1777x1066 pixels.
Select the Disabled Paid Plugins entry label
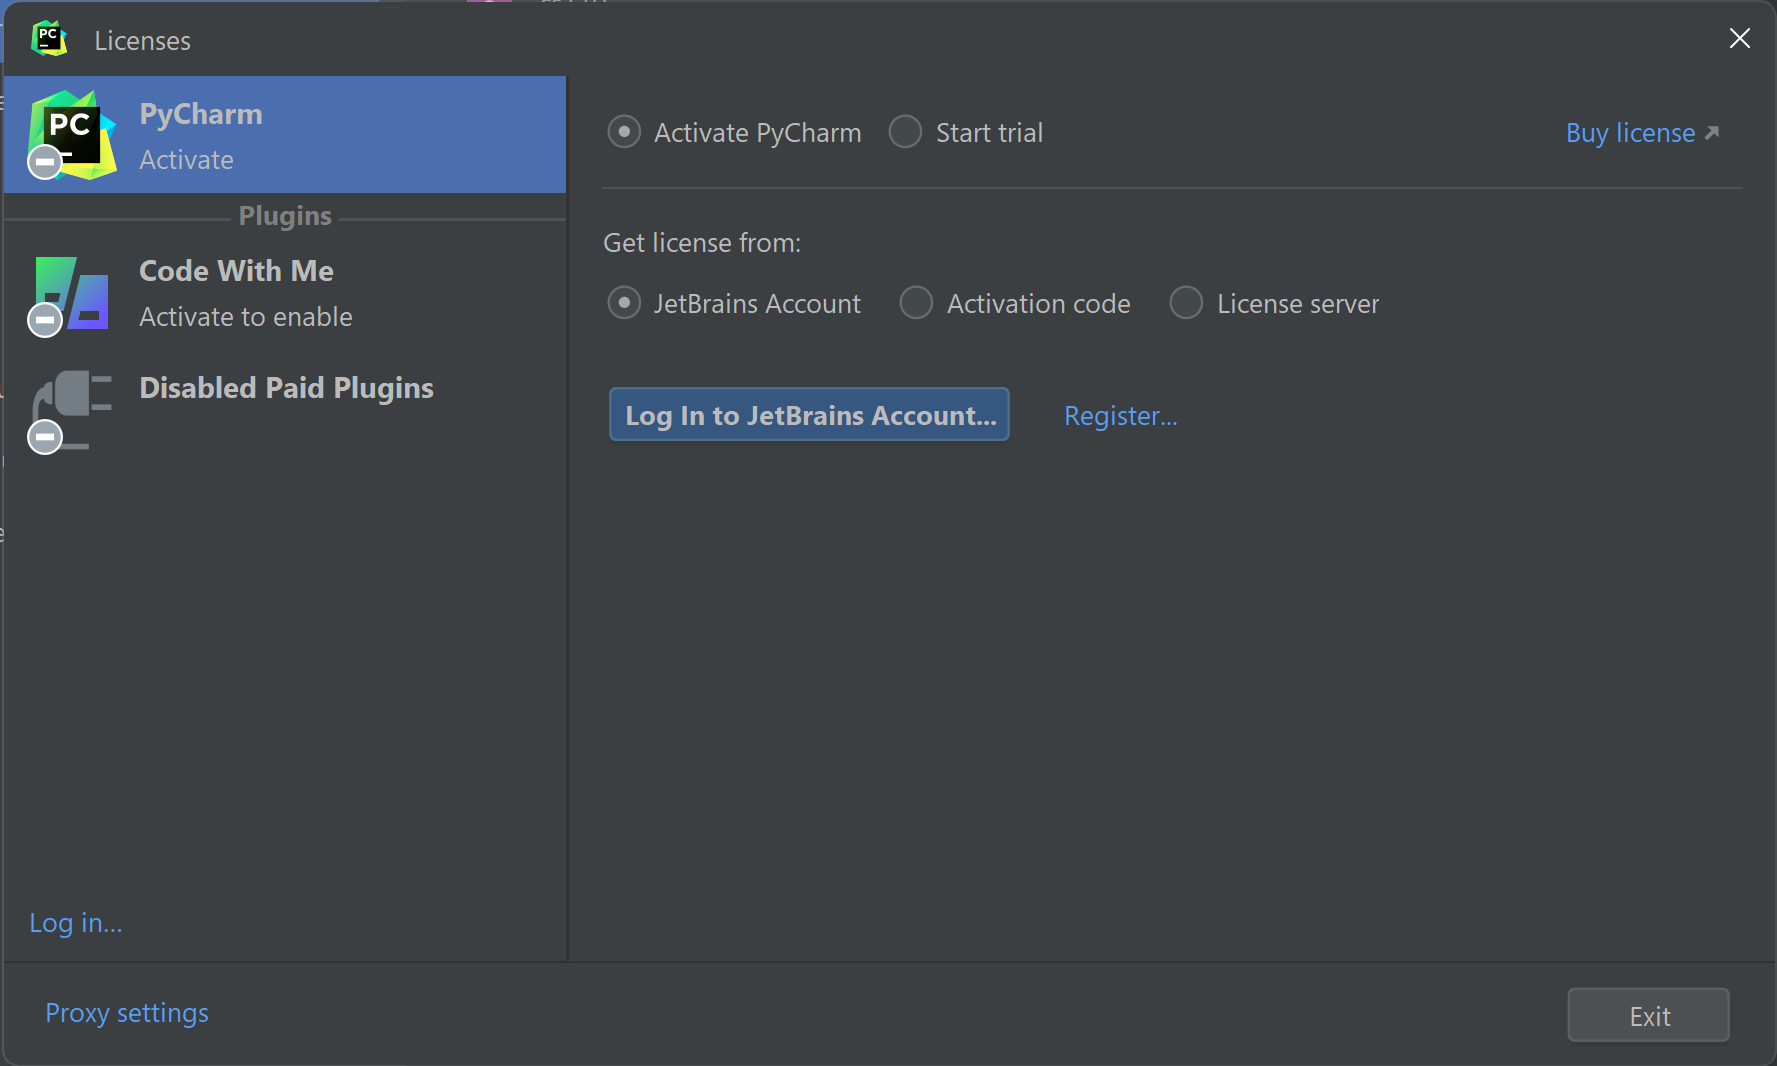[x=287, y=388]
